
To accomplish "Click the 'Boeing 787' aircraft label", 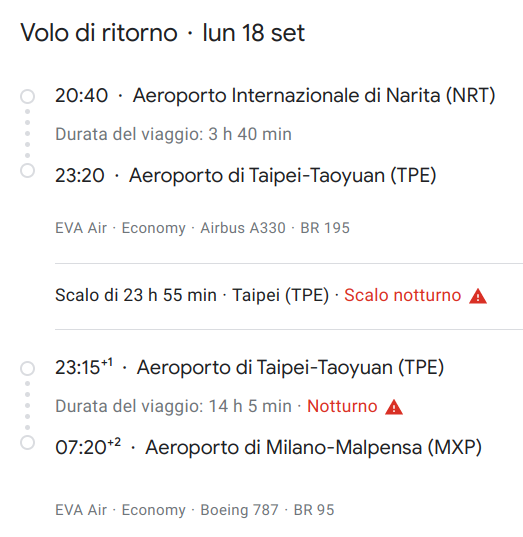I will pyautogui.click(x=239, y=510).
